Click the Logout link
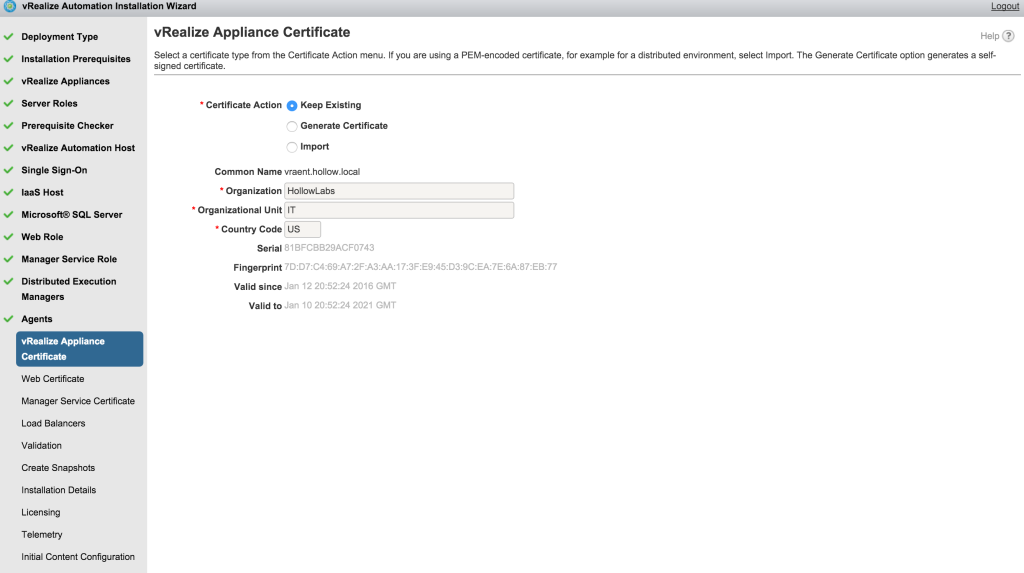1024x573 pixels. (x=1004, y=6)
